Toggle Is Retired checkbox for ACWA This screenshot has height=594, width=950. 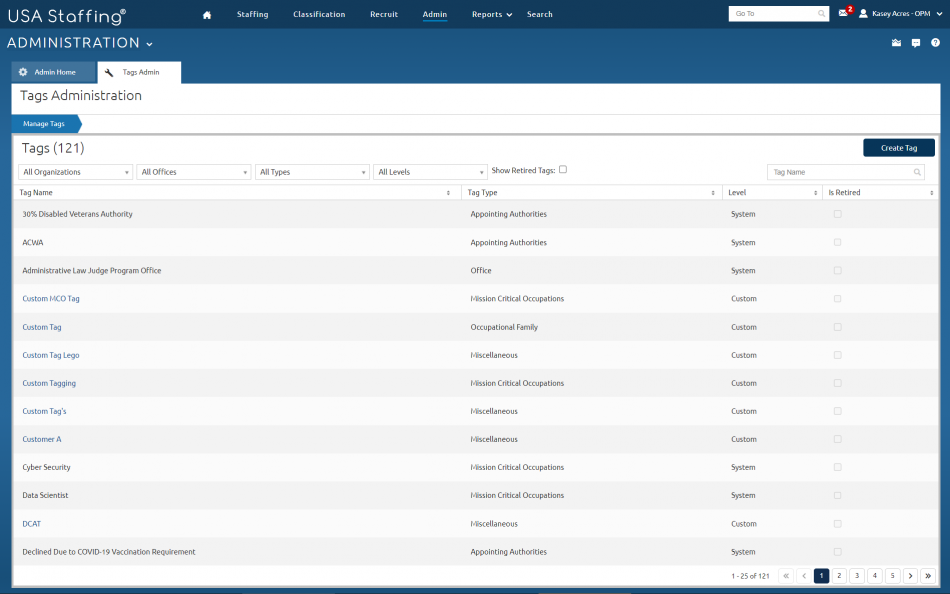(x=838, y=242)
